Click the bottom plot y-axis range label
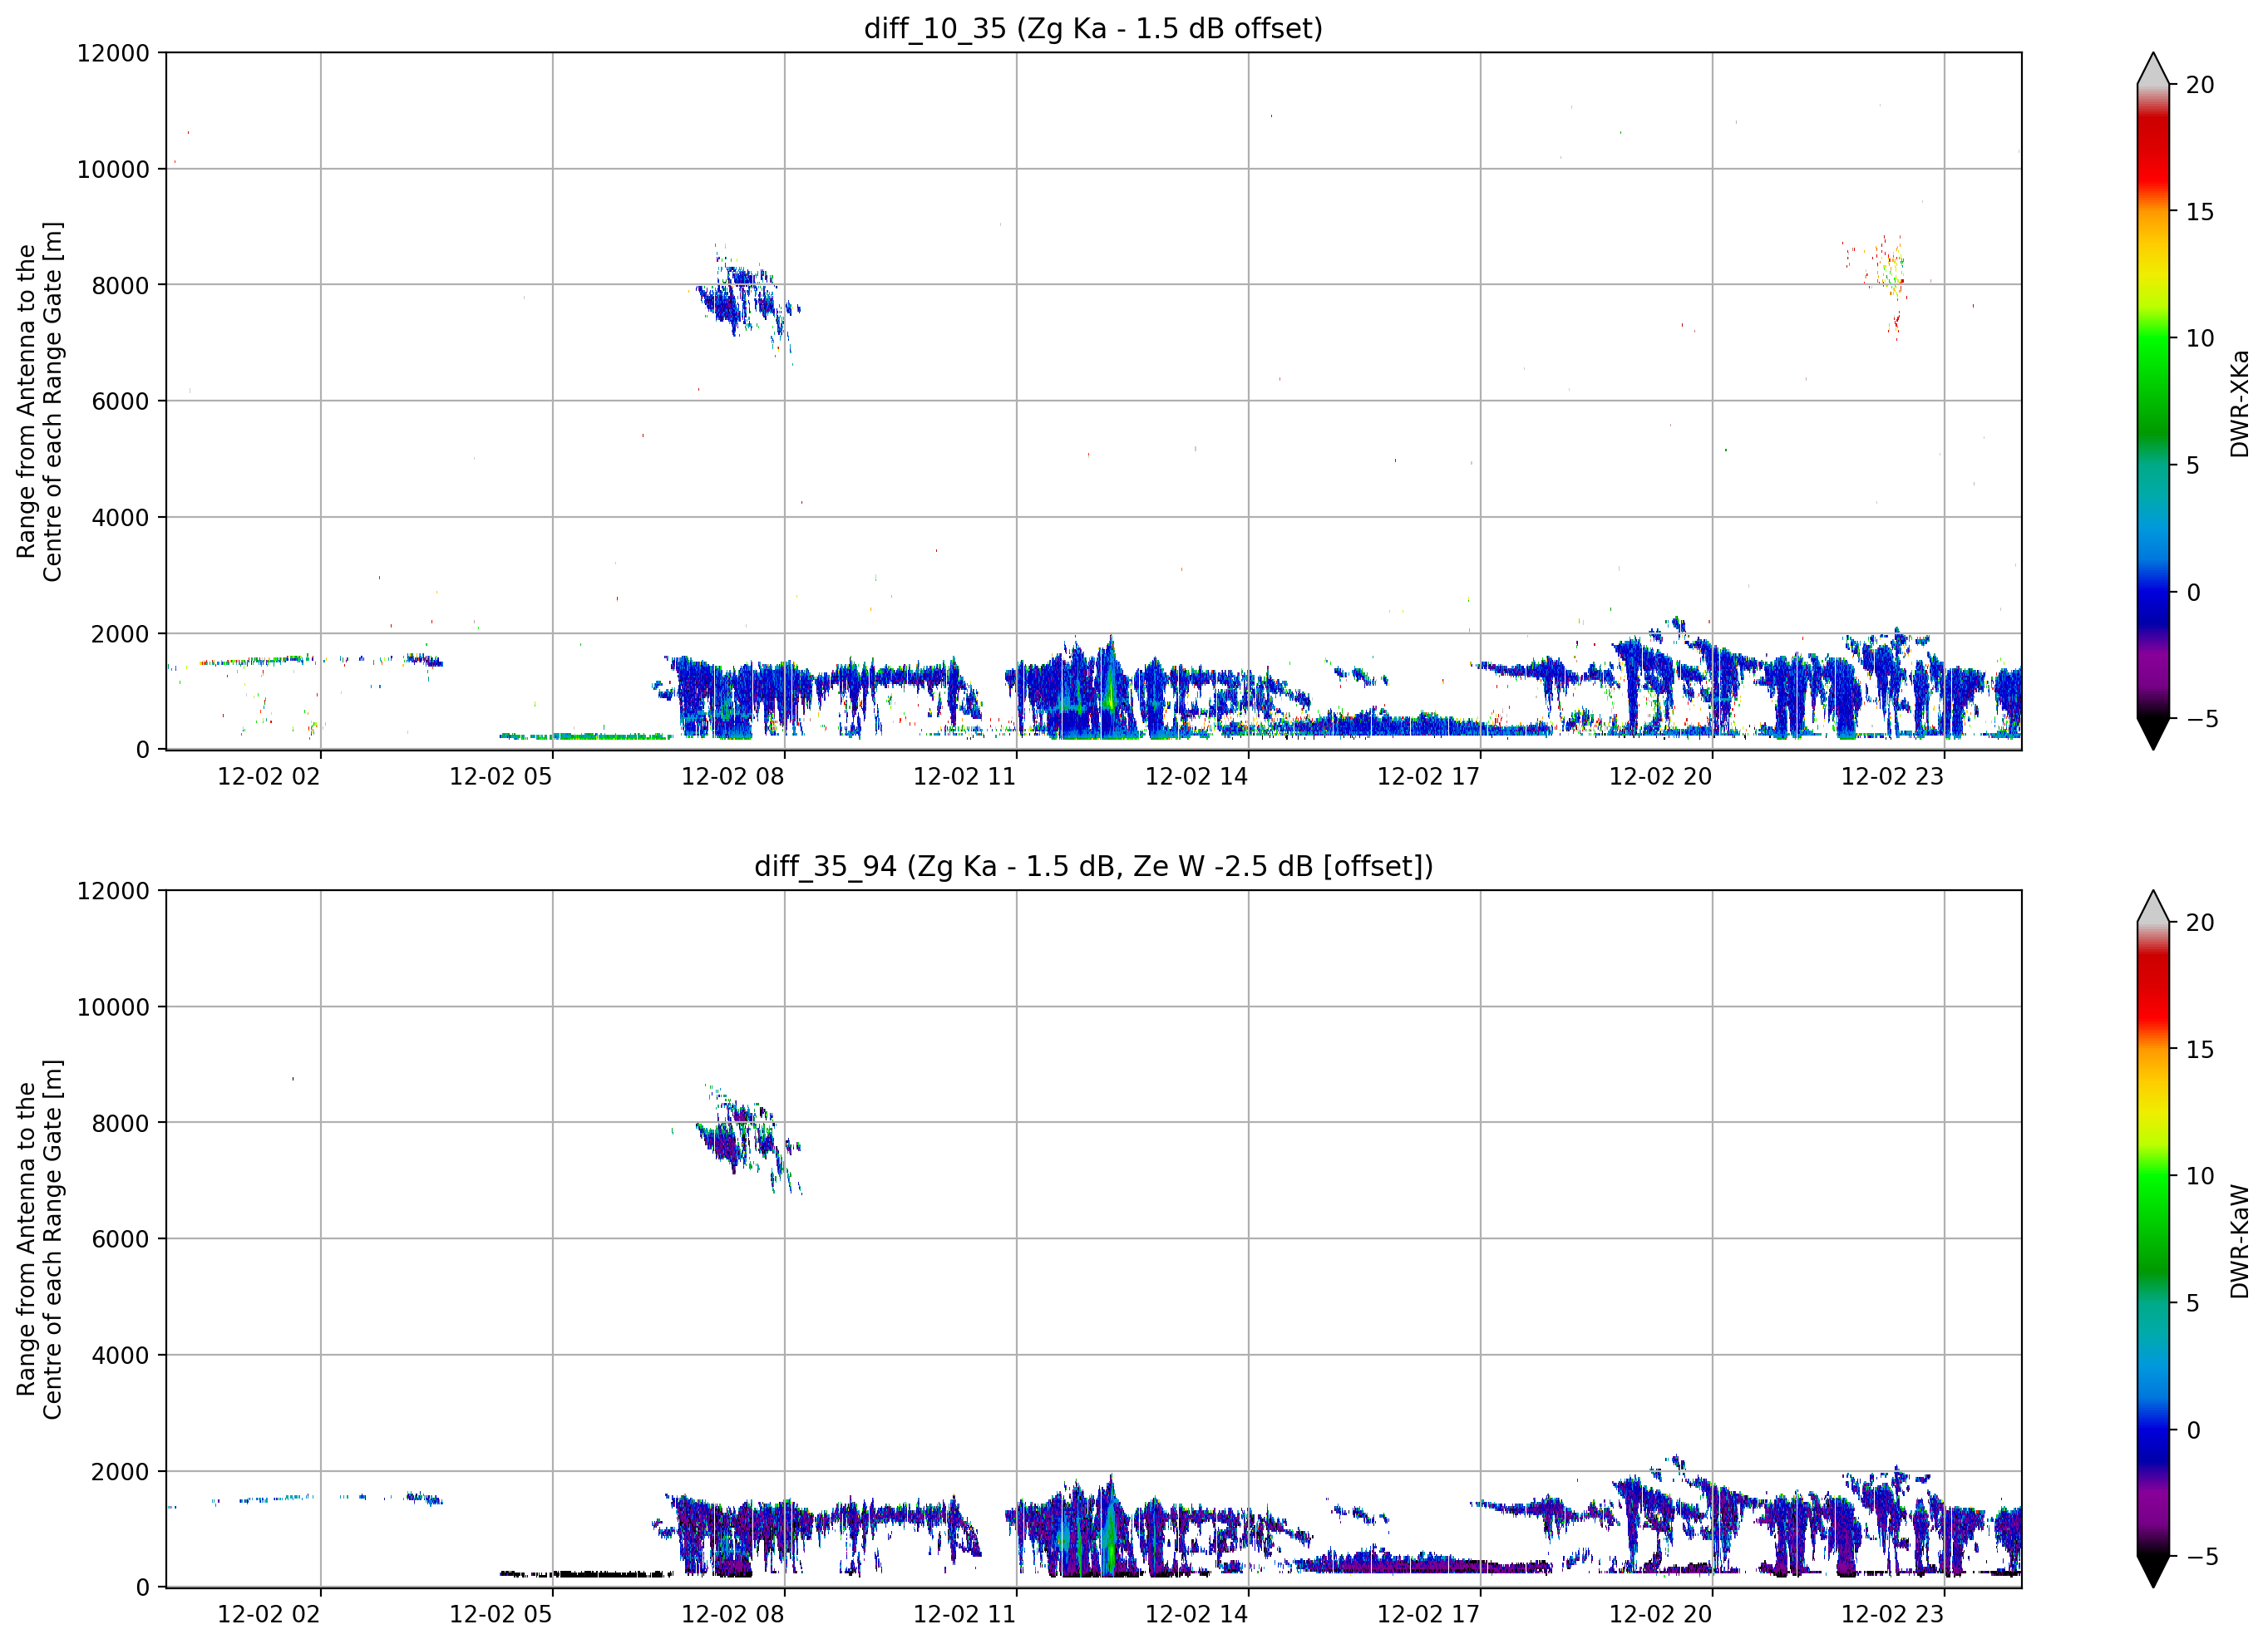2268x1644 pixels. click(39, 1240)
